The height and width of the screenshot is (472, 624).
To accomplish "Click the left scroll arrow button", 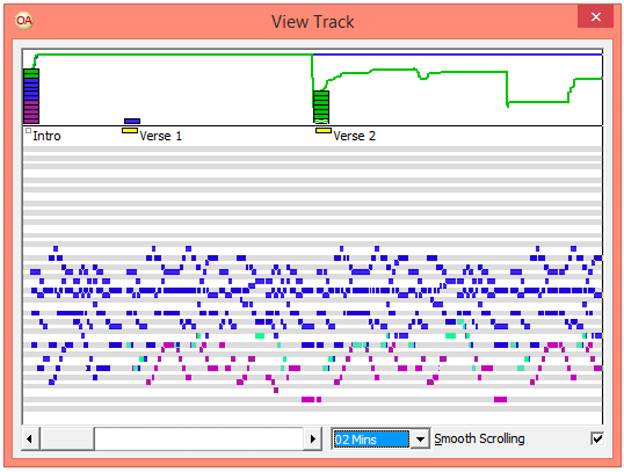I will pos(31,439).
